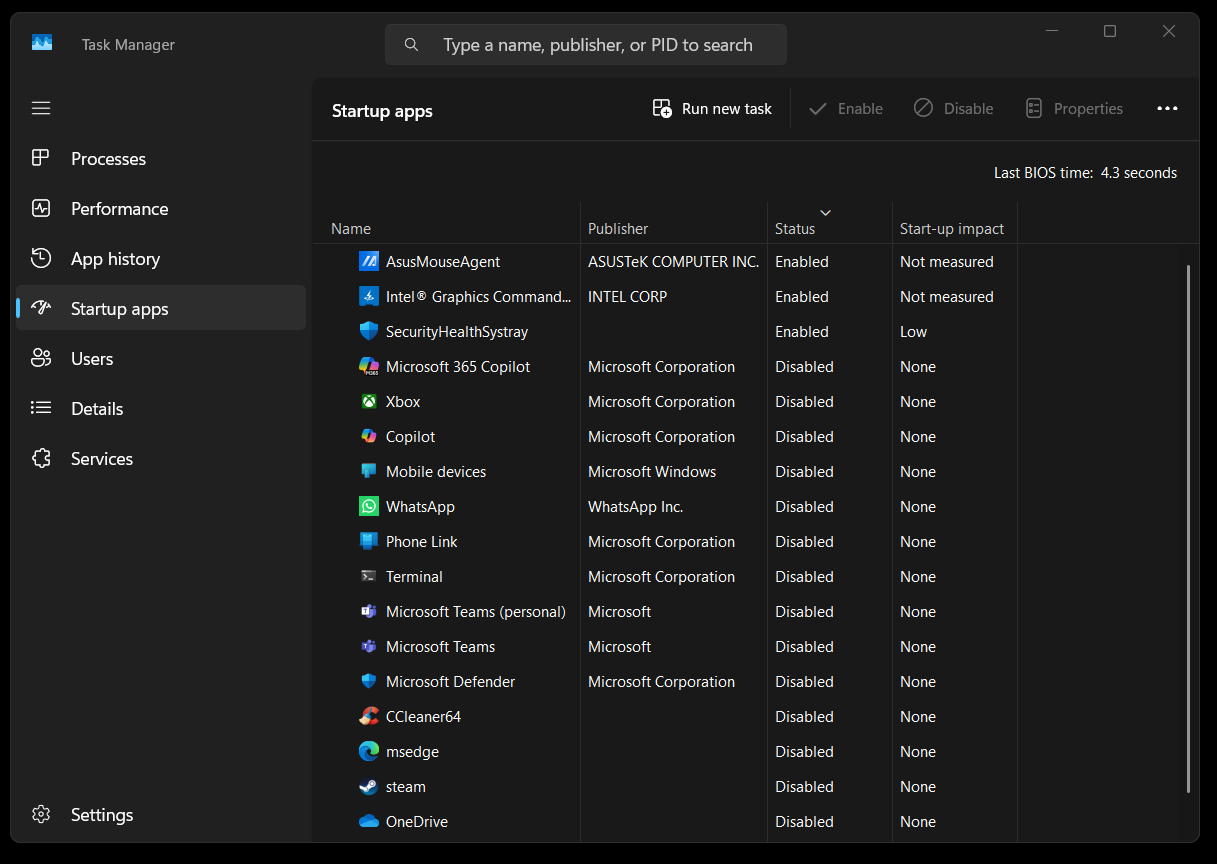Image resolution: width=1217 pixels, height=864 pixels.
Task: Select the Microsoft Teams (personal) row
Action: coord(475,612)
